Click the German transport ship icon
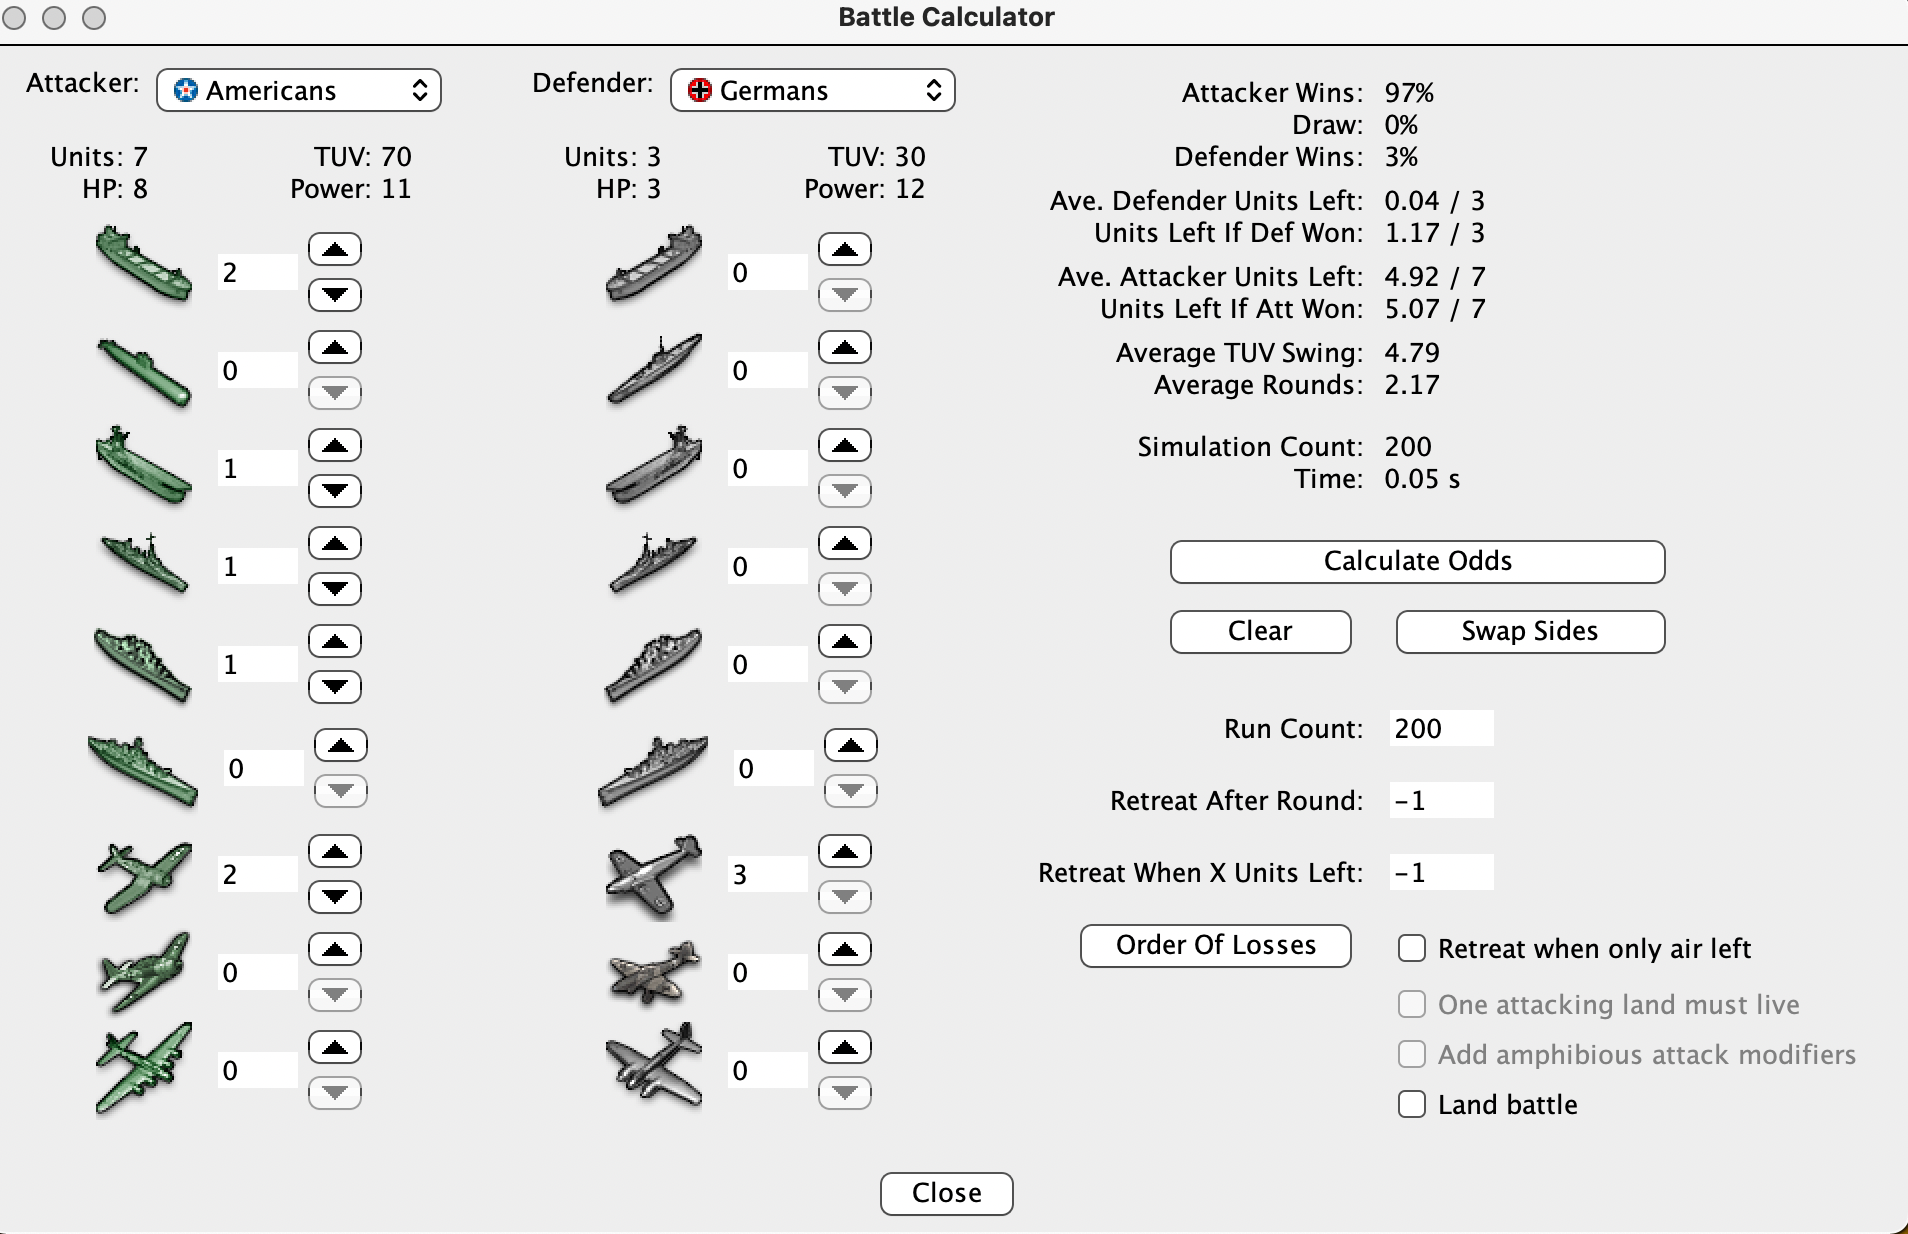 (653, 265)
